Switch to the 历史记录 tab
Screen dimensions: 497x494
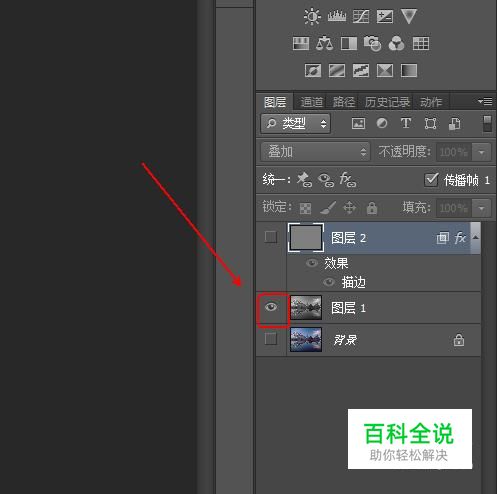(x=387, y=102)
